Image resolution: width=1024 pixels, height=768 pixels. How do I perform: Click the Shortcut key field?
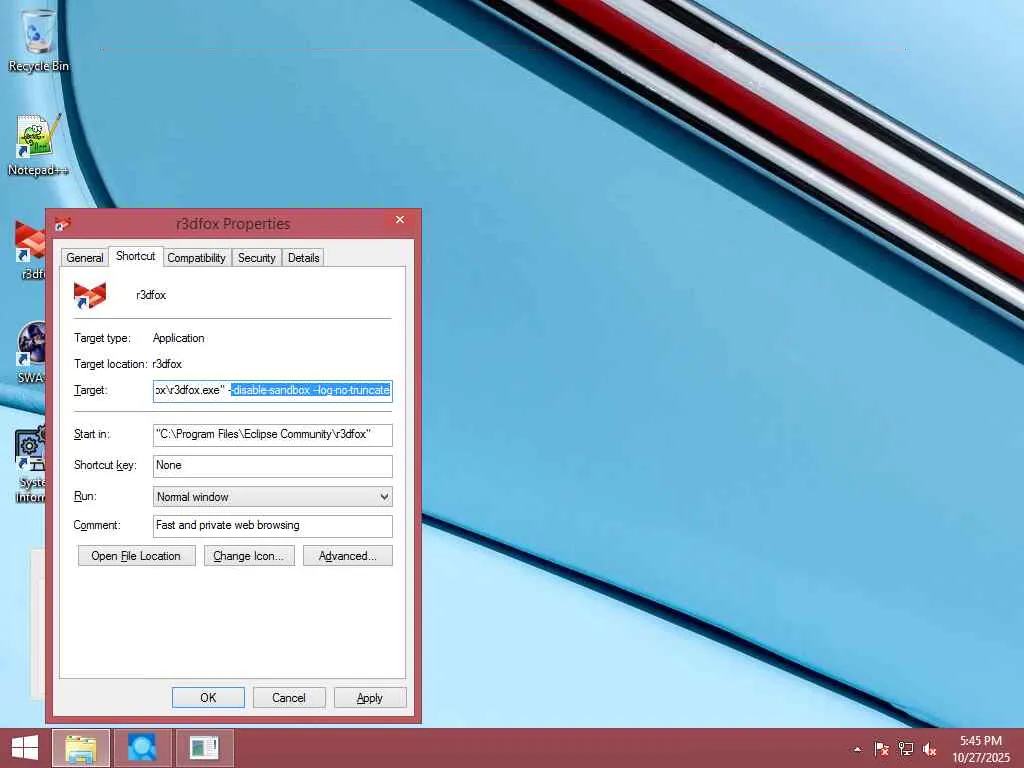pos(272,466)
